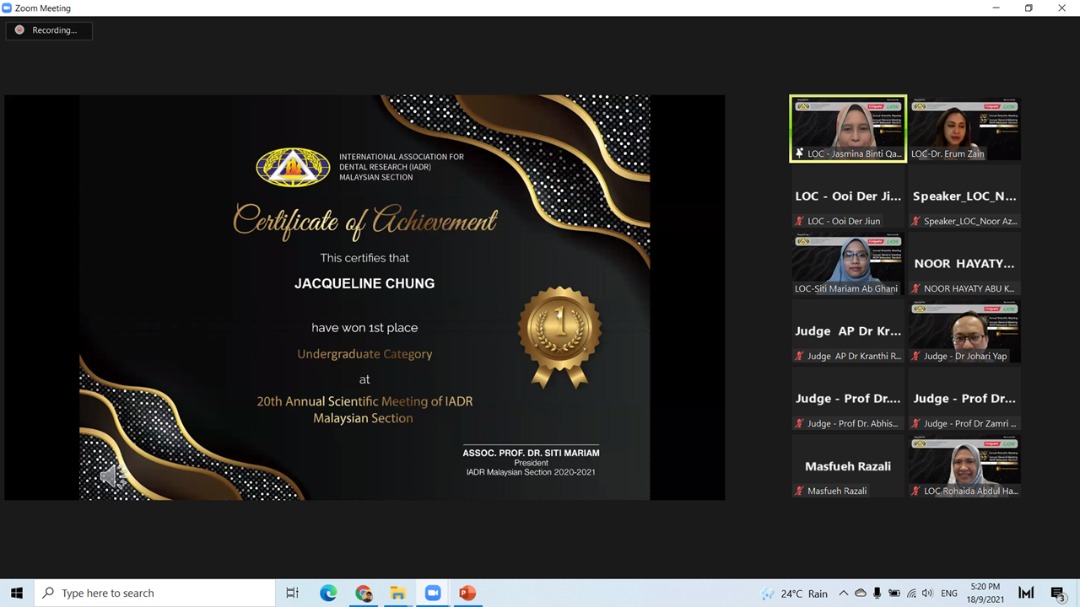Click the Recording indicator button
This screenshot has width=1080, height=607.
point(49,30)
